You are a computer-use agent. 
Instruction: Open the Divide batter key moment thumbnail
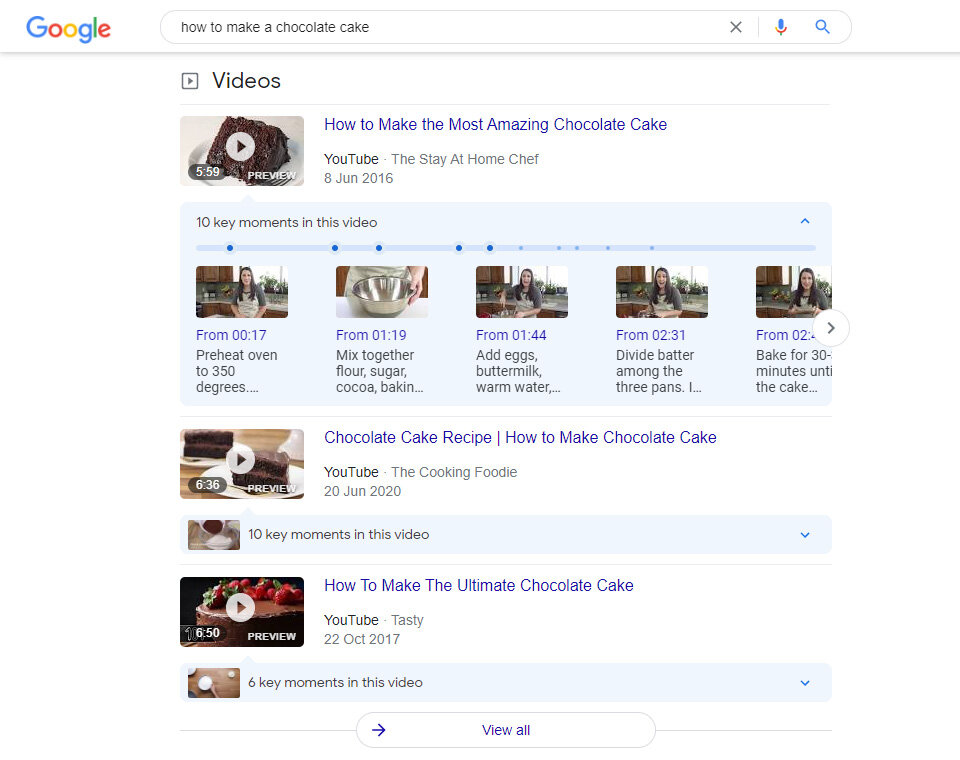pyautogui.click(x=662, y=292)
